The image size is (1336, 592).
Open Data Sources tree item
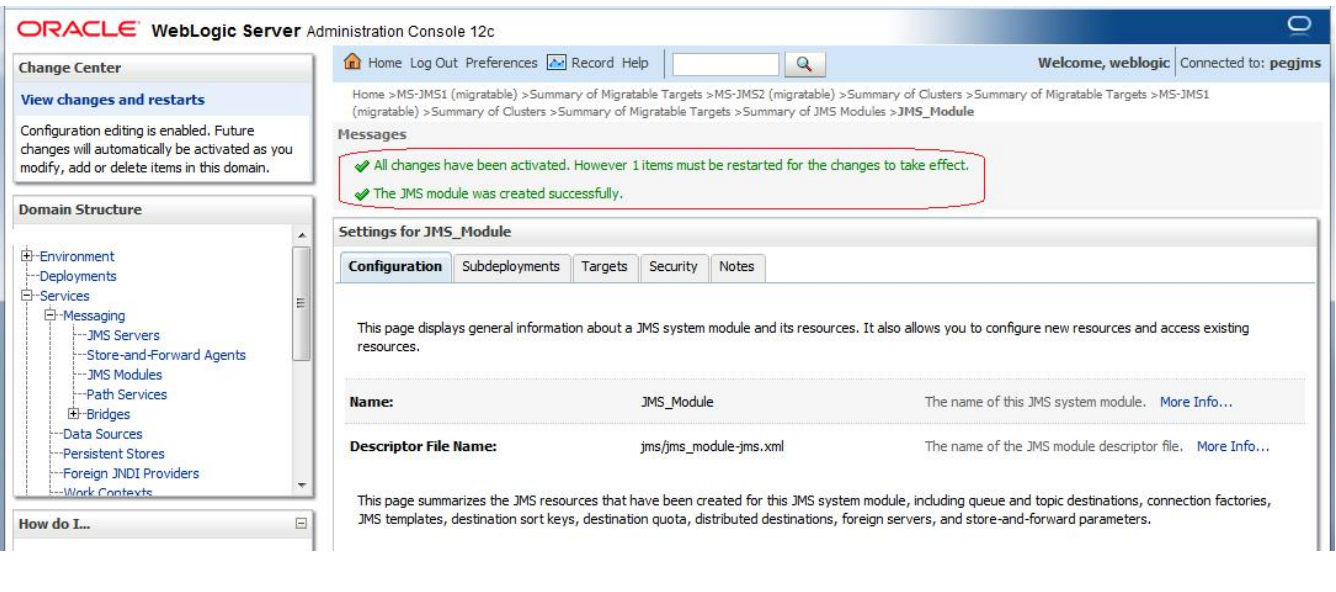[x=102, y=434]
